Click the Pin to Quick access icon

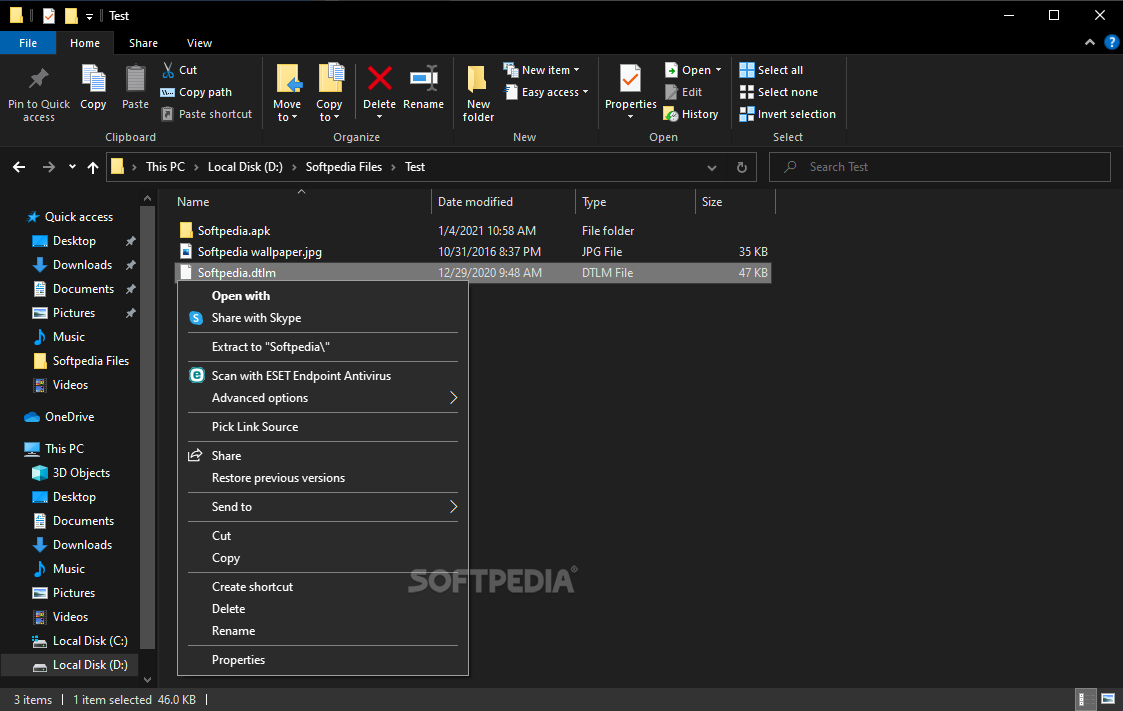[x=39, y=79]
